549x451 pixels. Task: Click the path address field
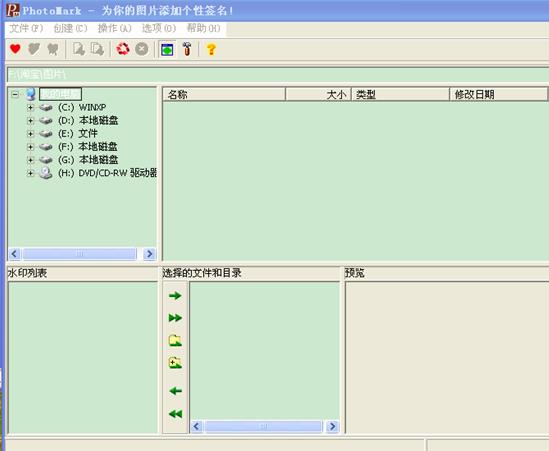pos(278,74)
